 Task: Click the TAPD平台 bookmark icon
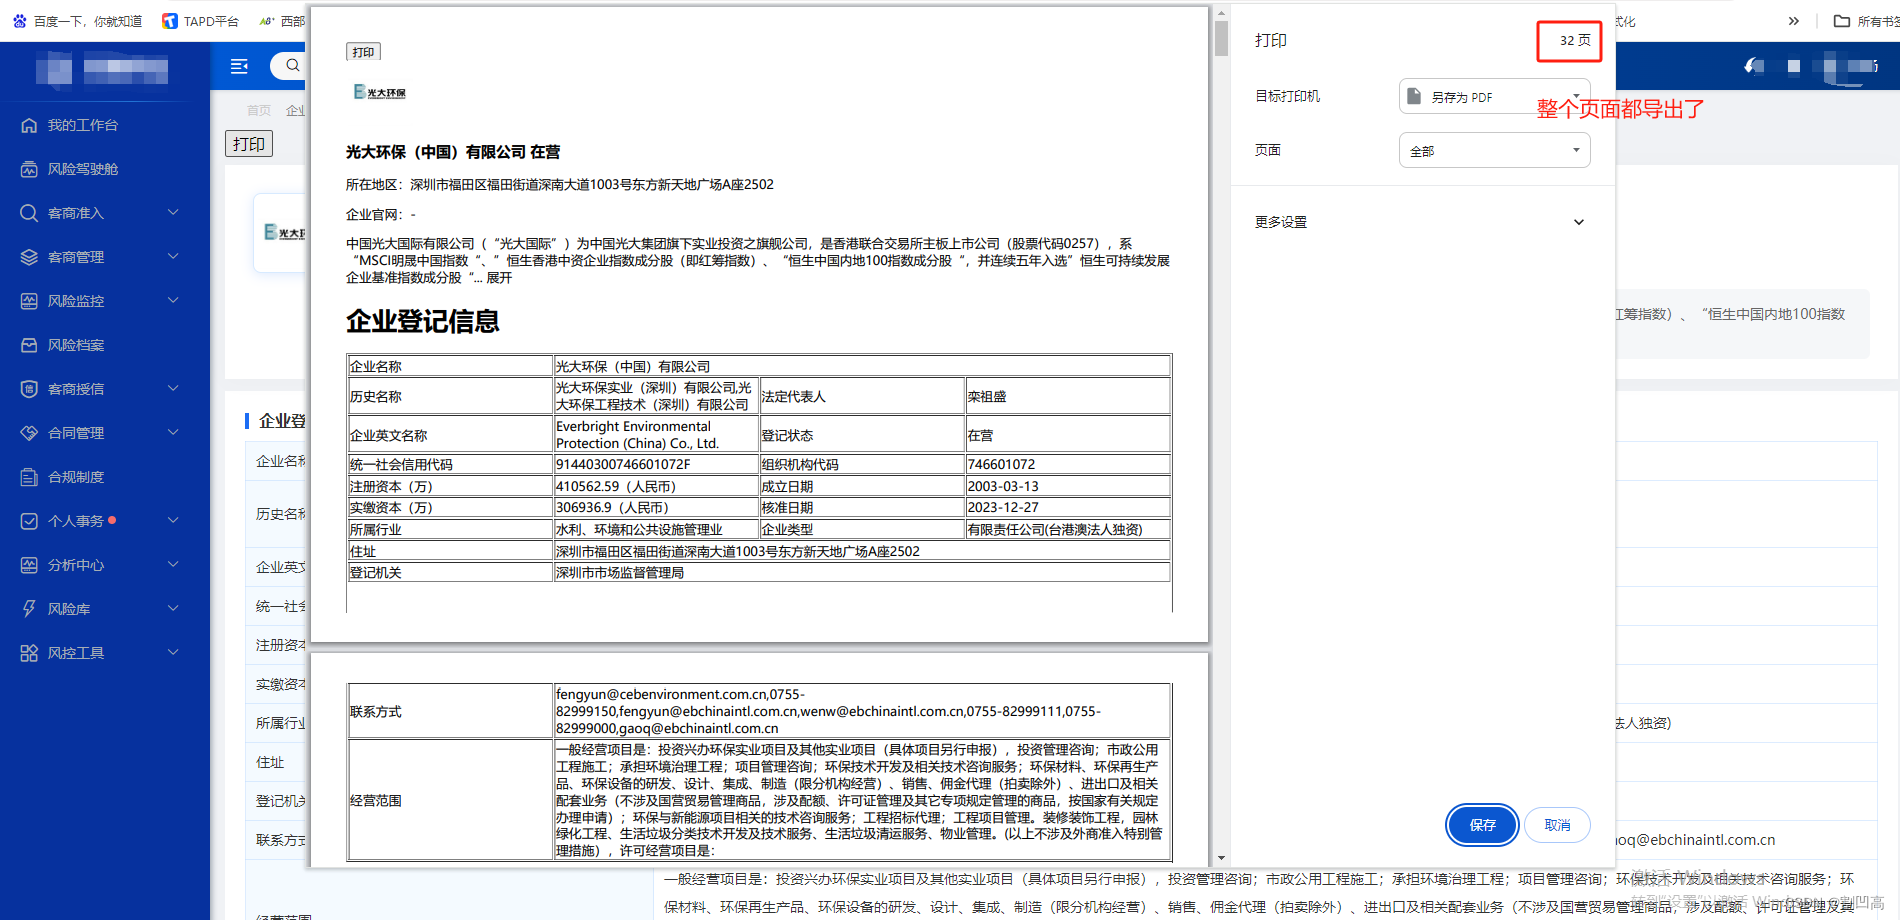tap(170, 21)
